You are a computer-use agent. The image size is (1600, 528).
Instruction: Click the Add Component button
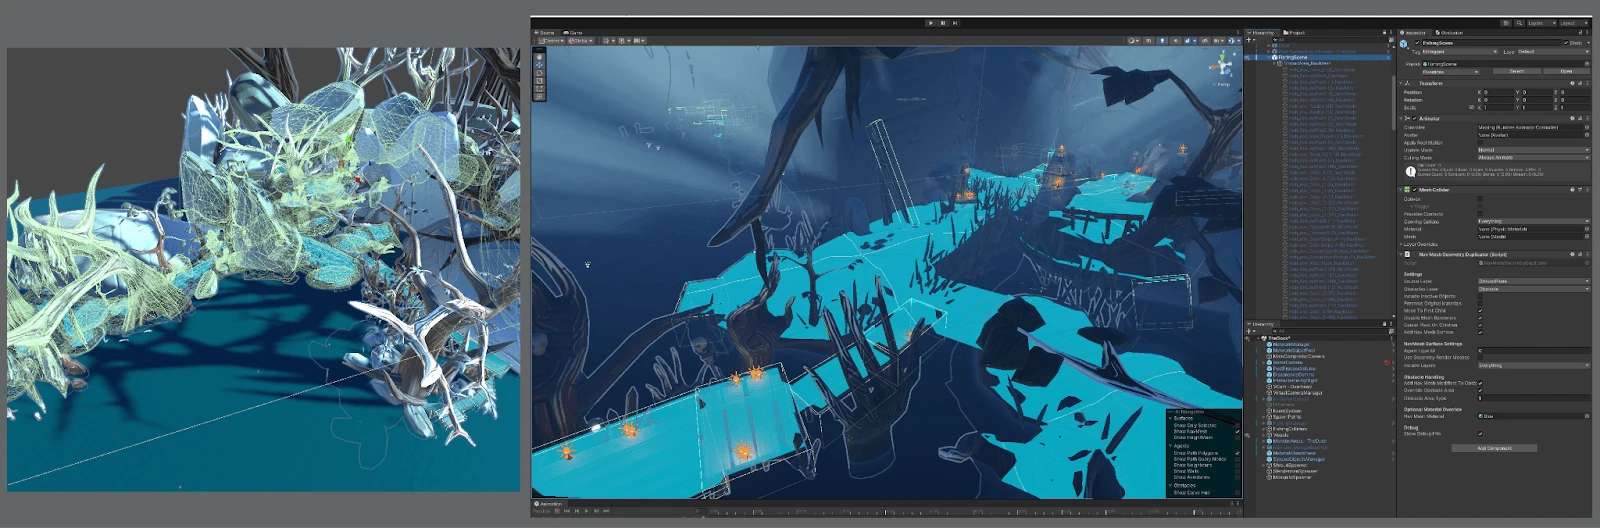pos(1494,448)
